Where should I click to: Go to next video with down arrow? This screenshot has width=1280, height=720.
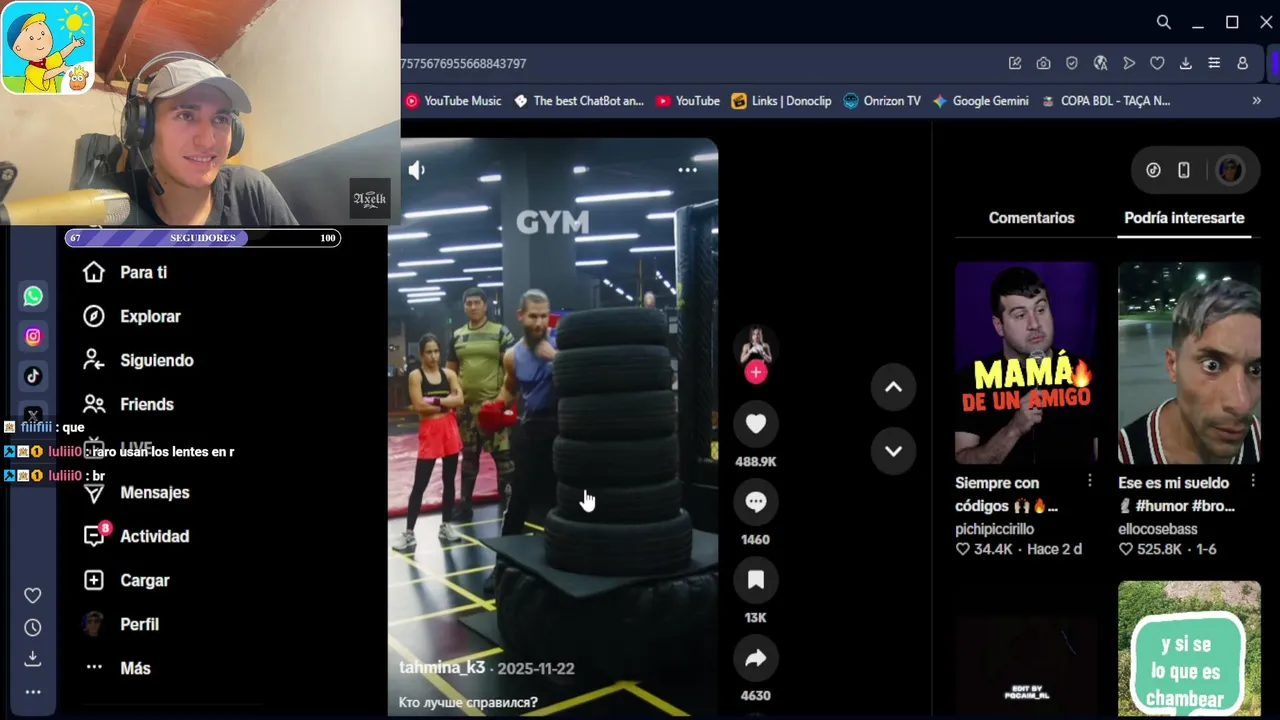(893, 451)
